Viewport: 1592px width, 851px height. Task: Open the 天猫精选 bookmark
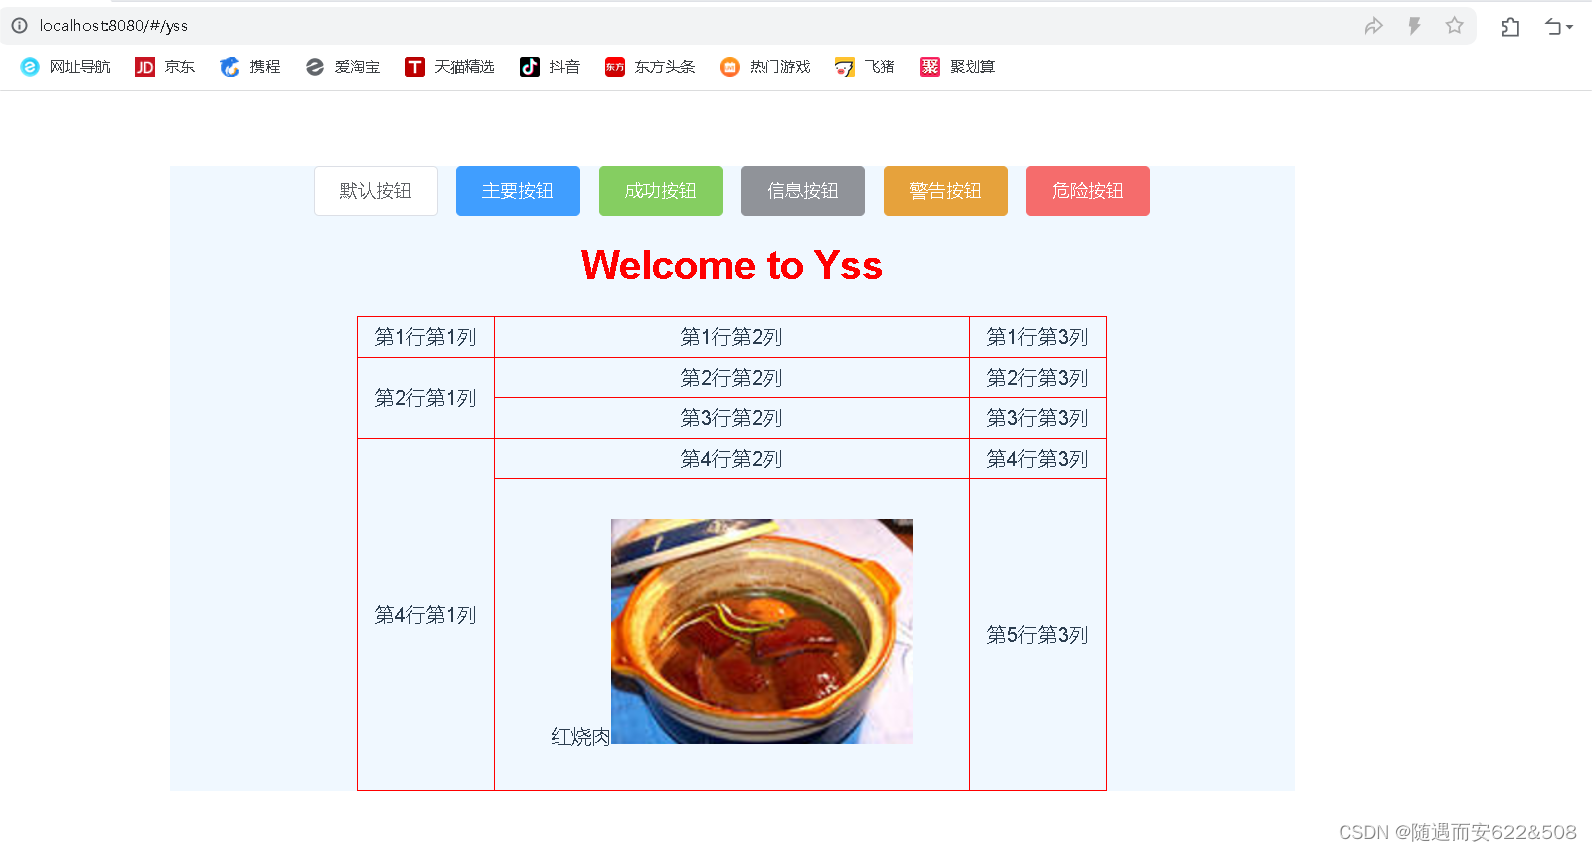tap(450, 67)
